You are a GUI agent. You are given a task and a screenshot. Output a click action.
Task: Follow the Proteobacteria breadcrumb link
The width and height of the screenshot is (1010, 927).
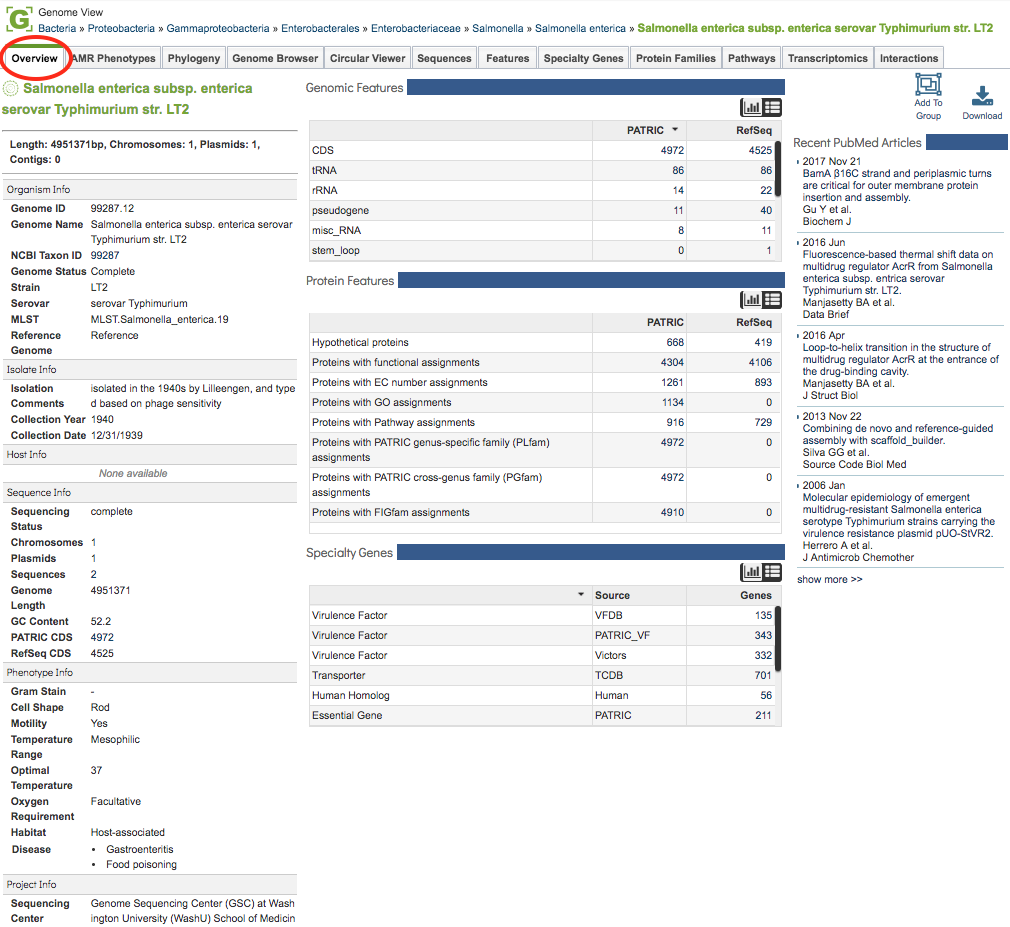(121, 28)
